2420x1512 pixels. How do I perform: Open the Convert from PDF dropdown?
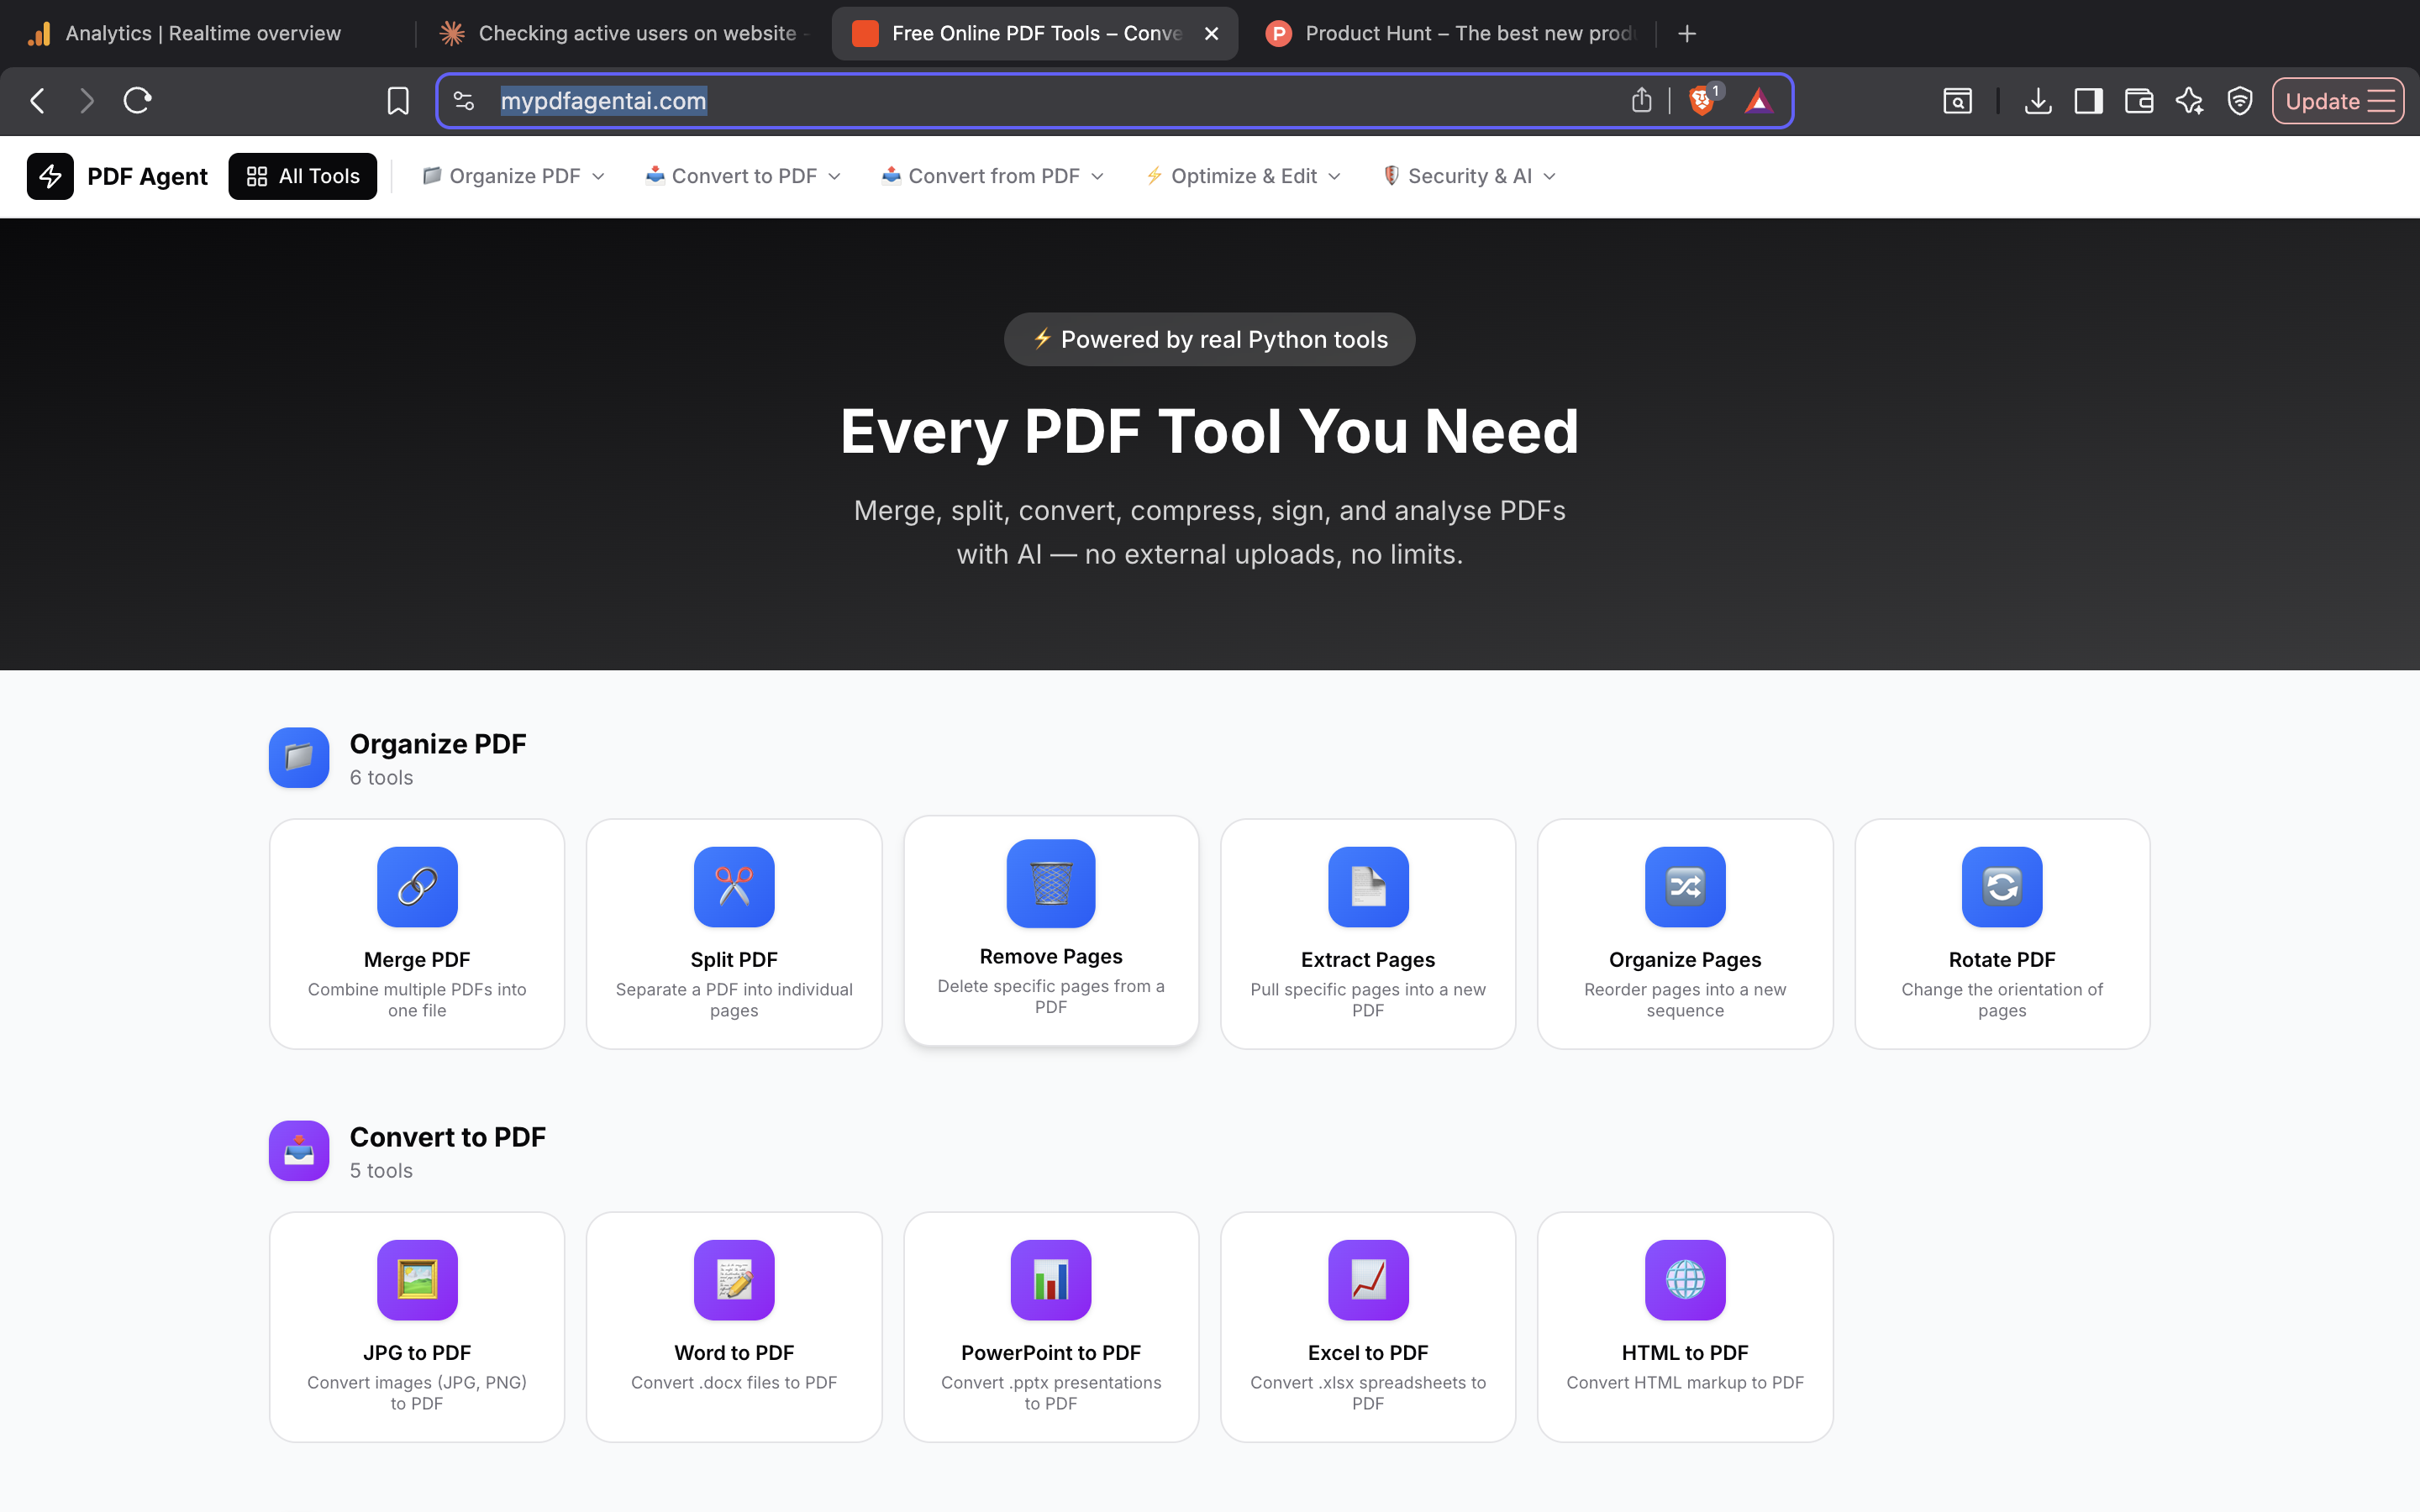(991, 176)
